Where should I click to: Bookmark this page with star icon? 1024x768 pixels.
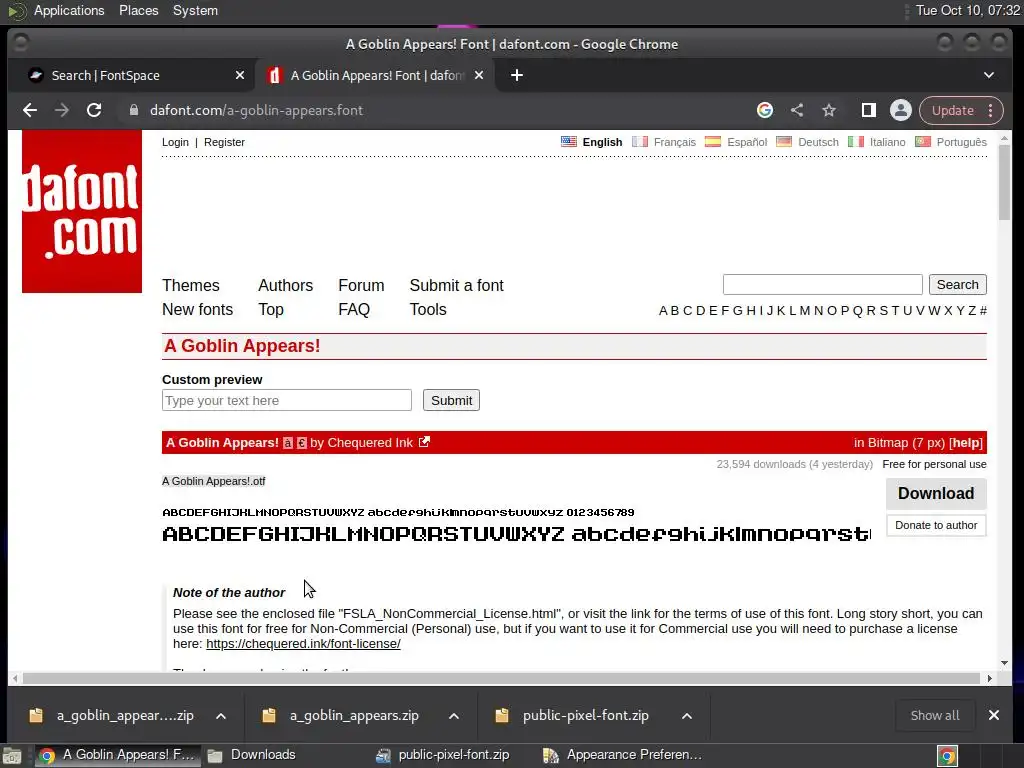[829, 110]
